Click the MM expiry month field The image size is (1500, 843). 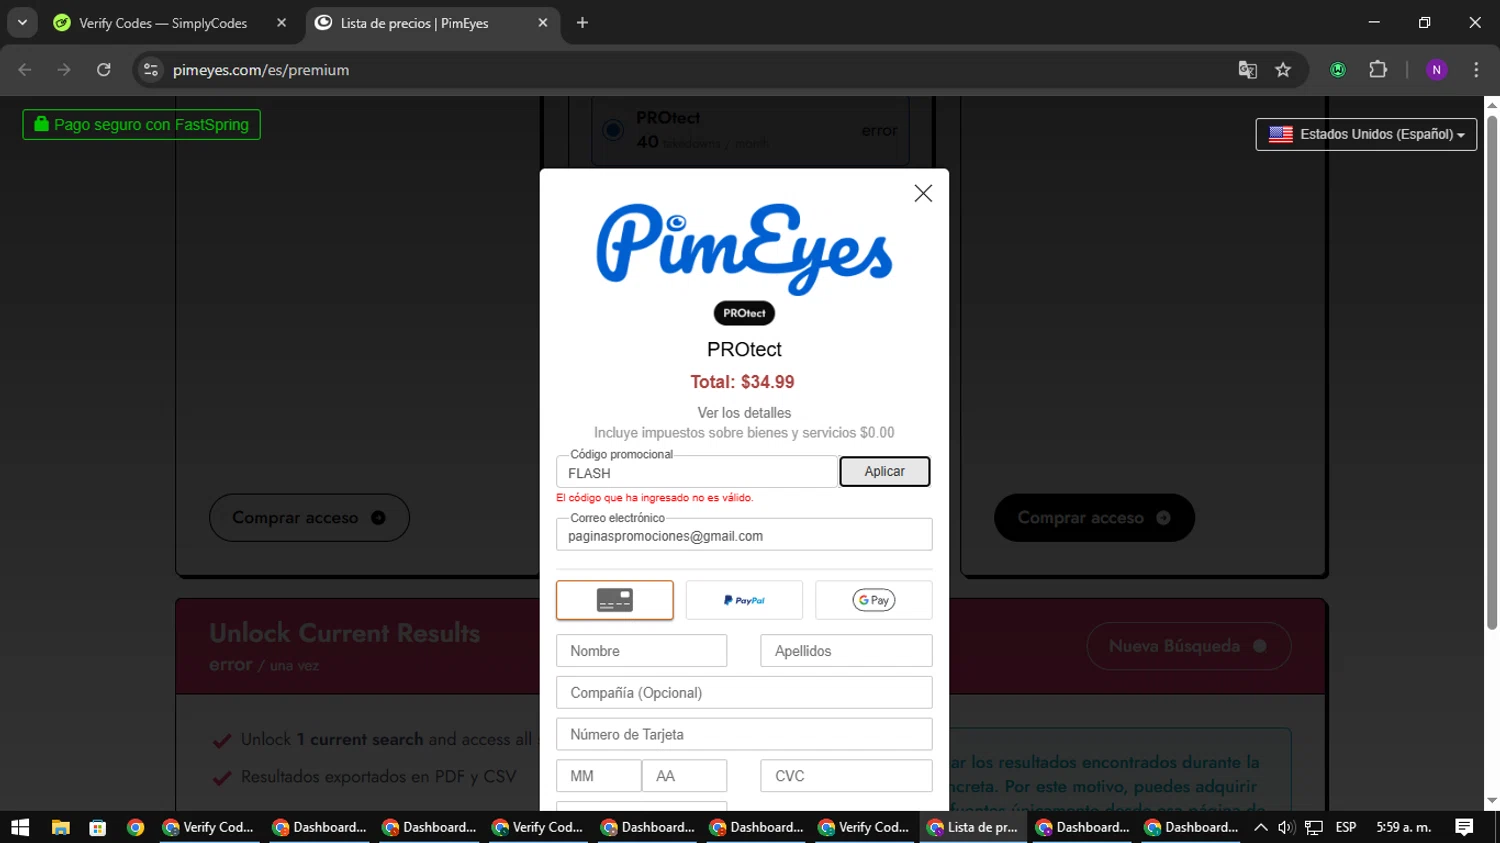[599, 776]
